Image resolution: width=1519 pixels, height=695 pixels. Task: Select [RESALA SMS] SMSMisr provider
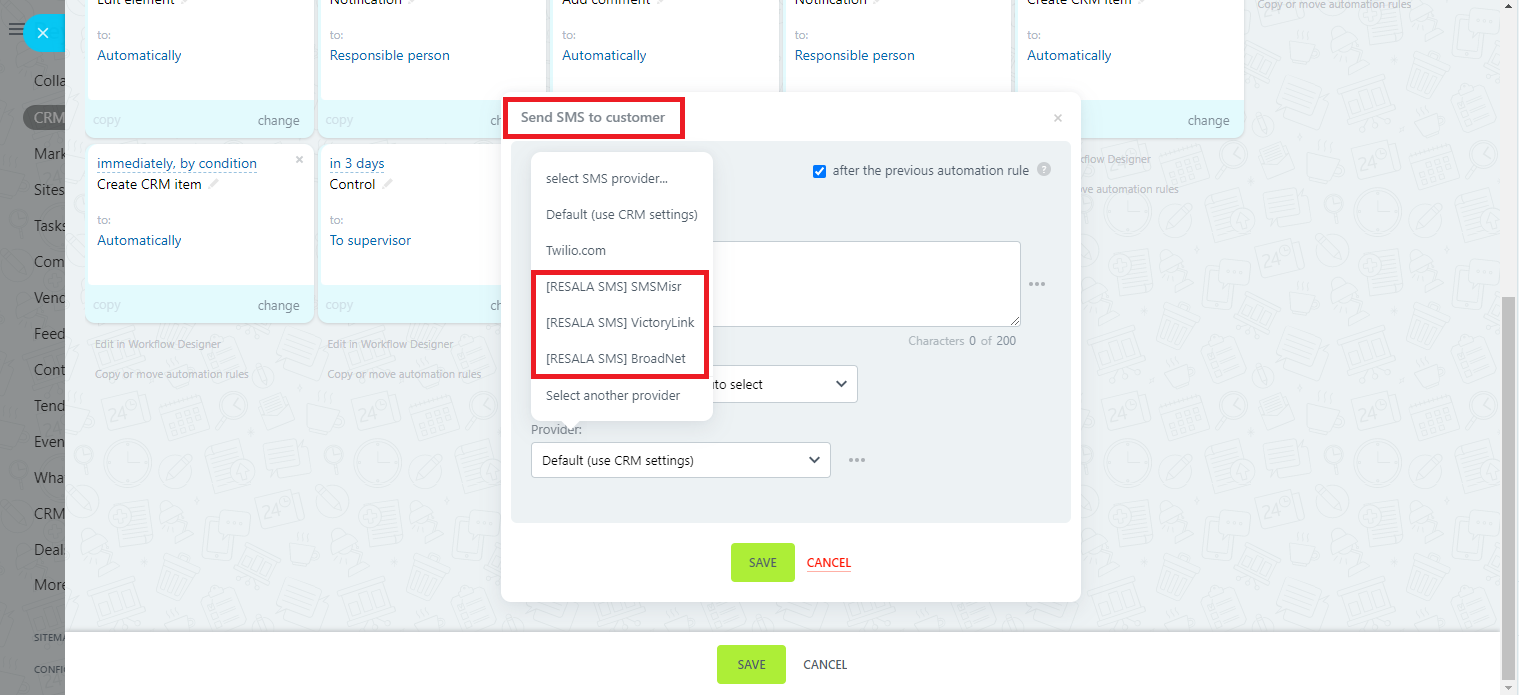[613, 286]
